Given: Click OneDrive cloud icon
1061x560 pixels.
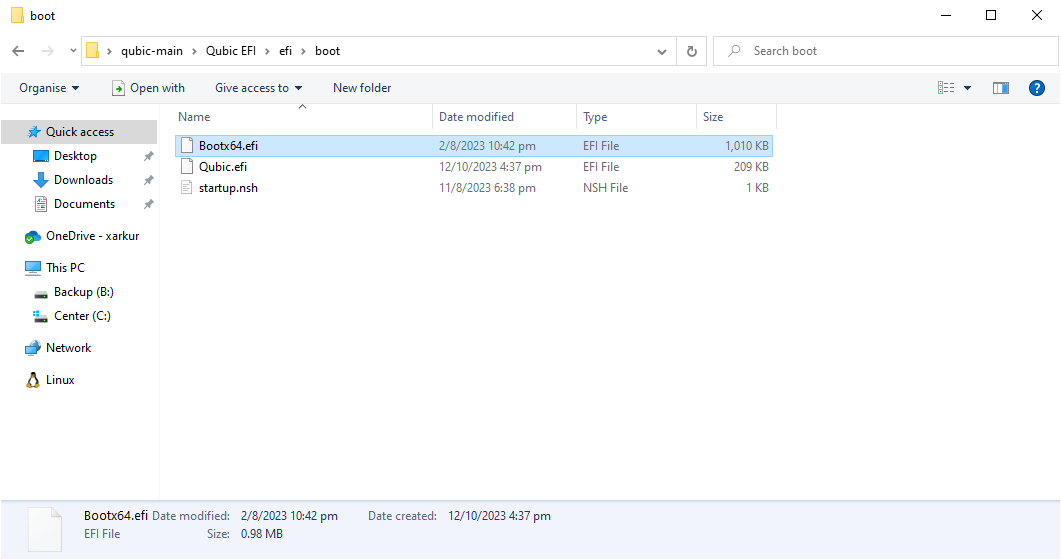Looking at the screenshot, I should click(x=32, y=236).
